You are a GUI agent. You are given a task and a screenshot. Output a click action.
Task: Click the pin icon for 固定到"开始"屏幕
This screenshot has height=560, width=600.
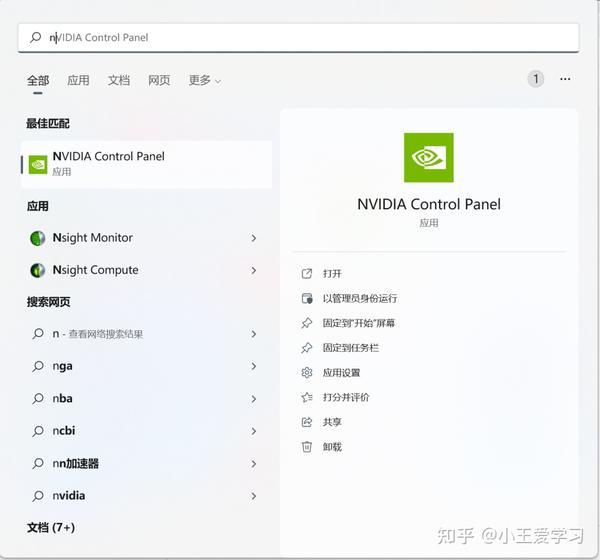pos(307,323)
